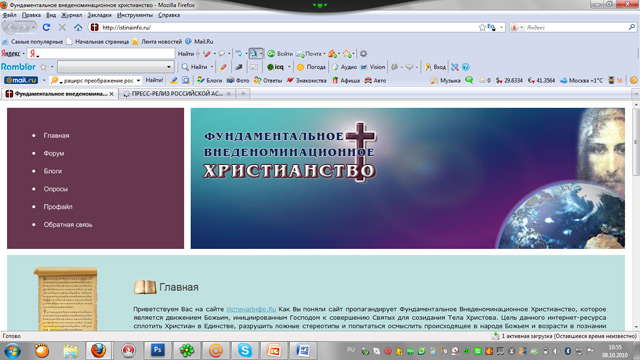Open Photoshop from the taskbar
640x360 pixels.
click(158, 351)
